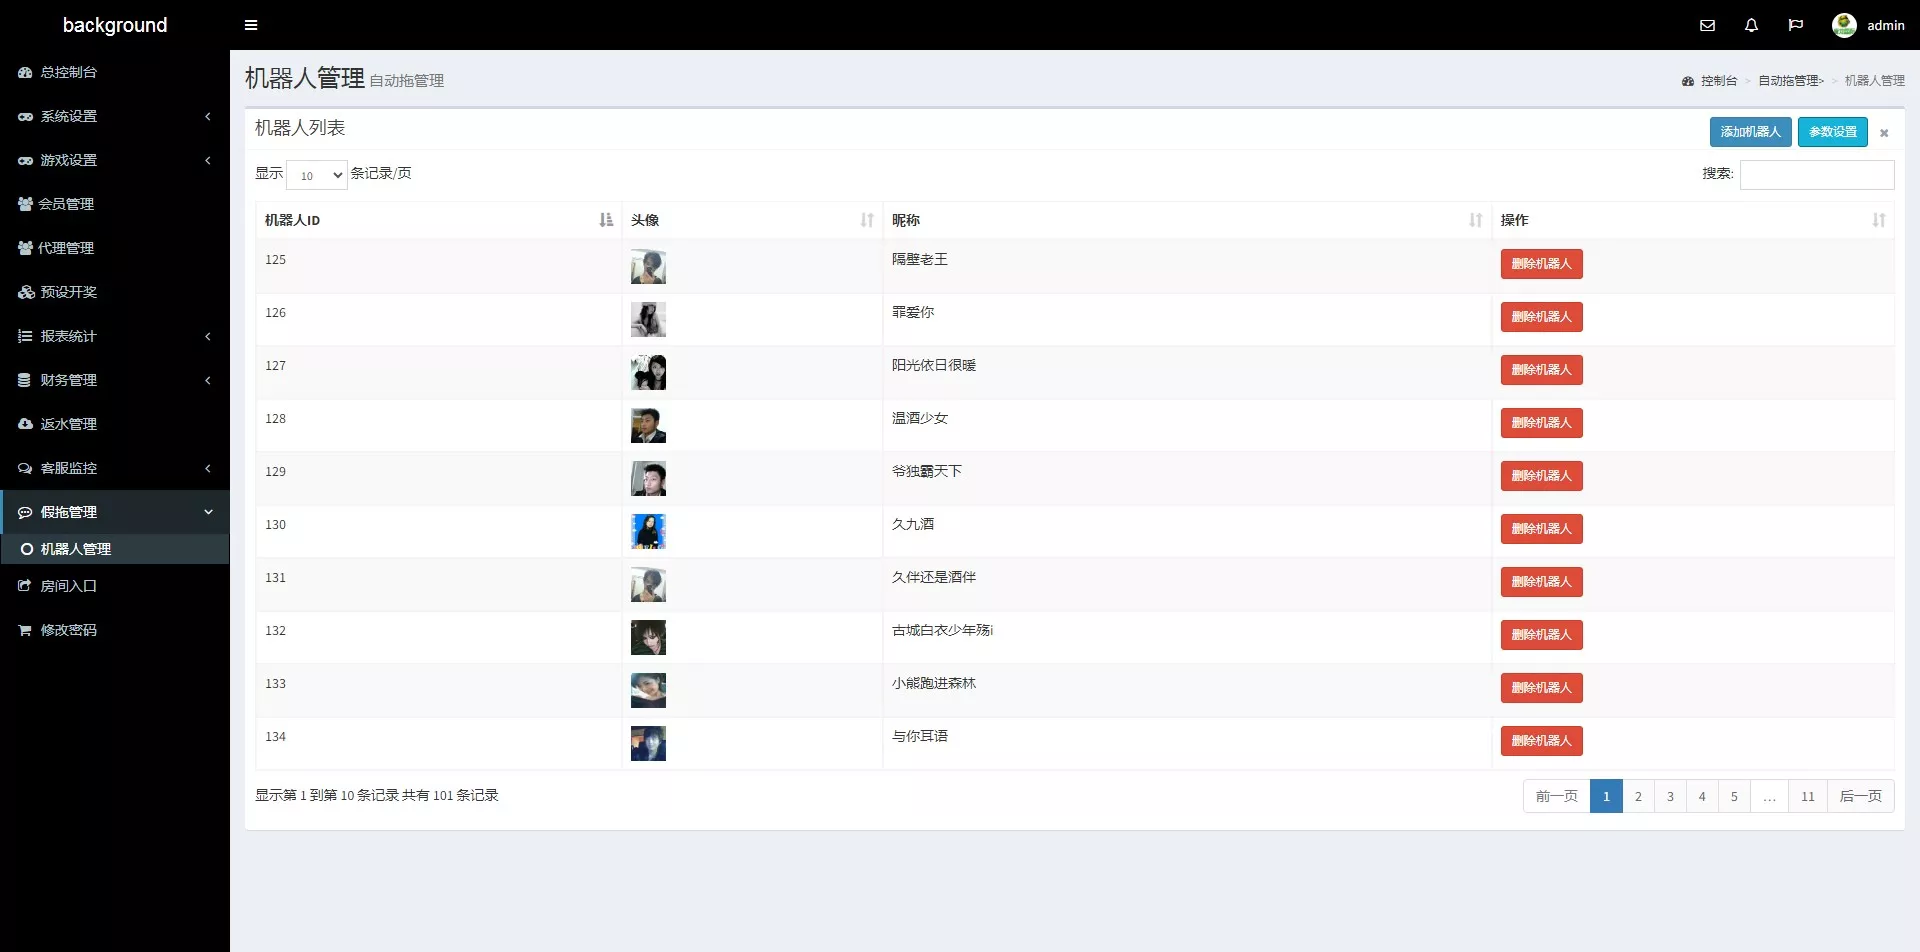The image size is (1920, 952).
Task: Go to page 5 in pagination
Action: [x=1734, y=796]
